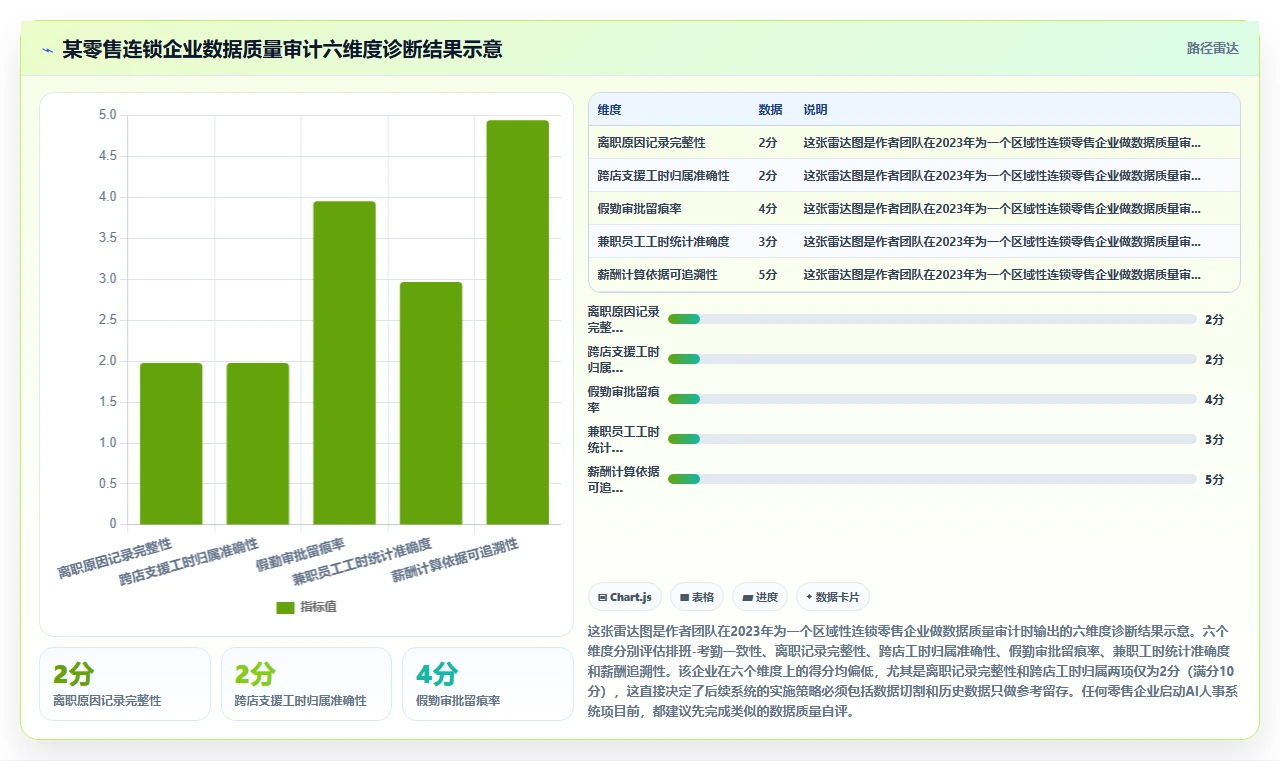Click the 跨店支援工时归属… progress bar
The height and width of the screenshot is (761, 1280).
click(x=932, y=359)
